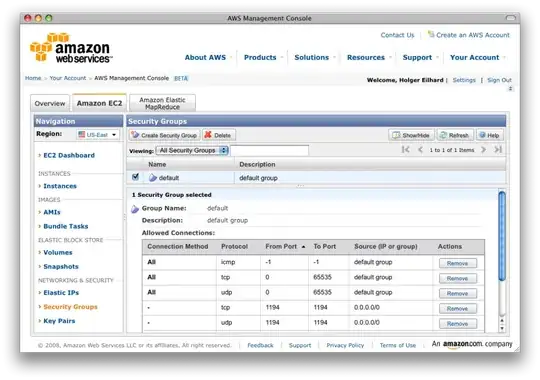
Task: Sort by Connection Method column header
Action: point(178,247)
